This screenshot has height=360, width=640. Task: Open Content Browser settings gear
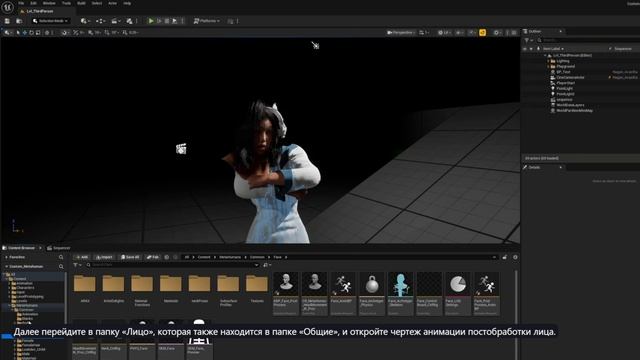point(515,257)
